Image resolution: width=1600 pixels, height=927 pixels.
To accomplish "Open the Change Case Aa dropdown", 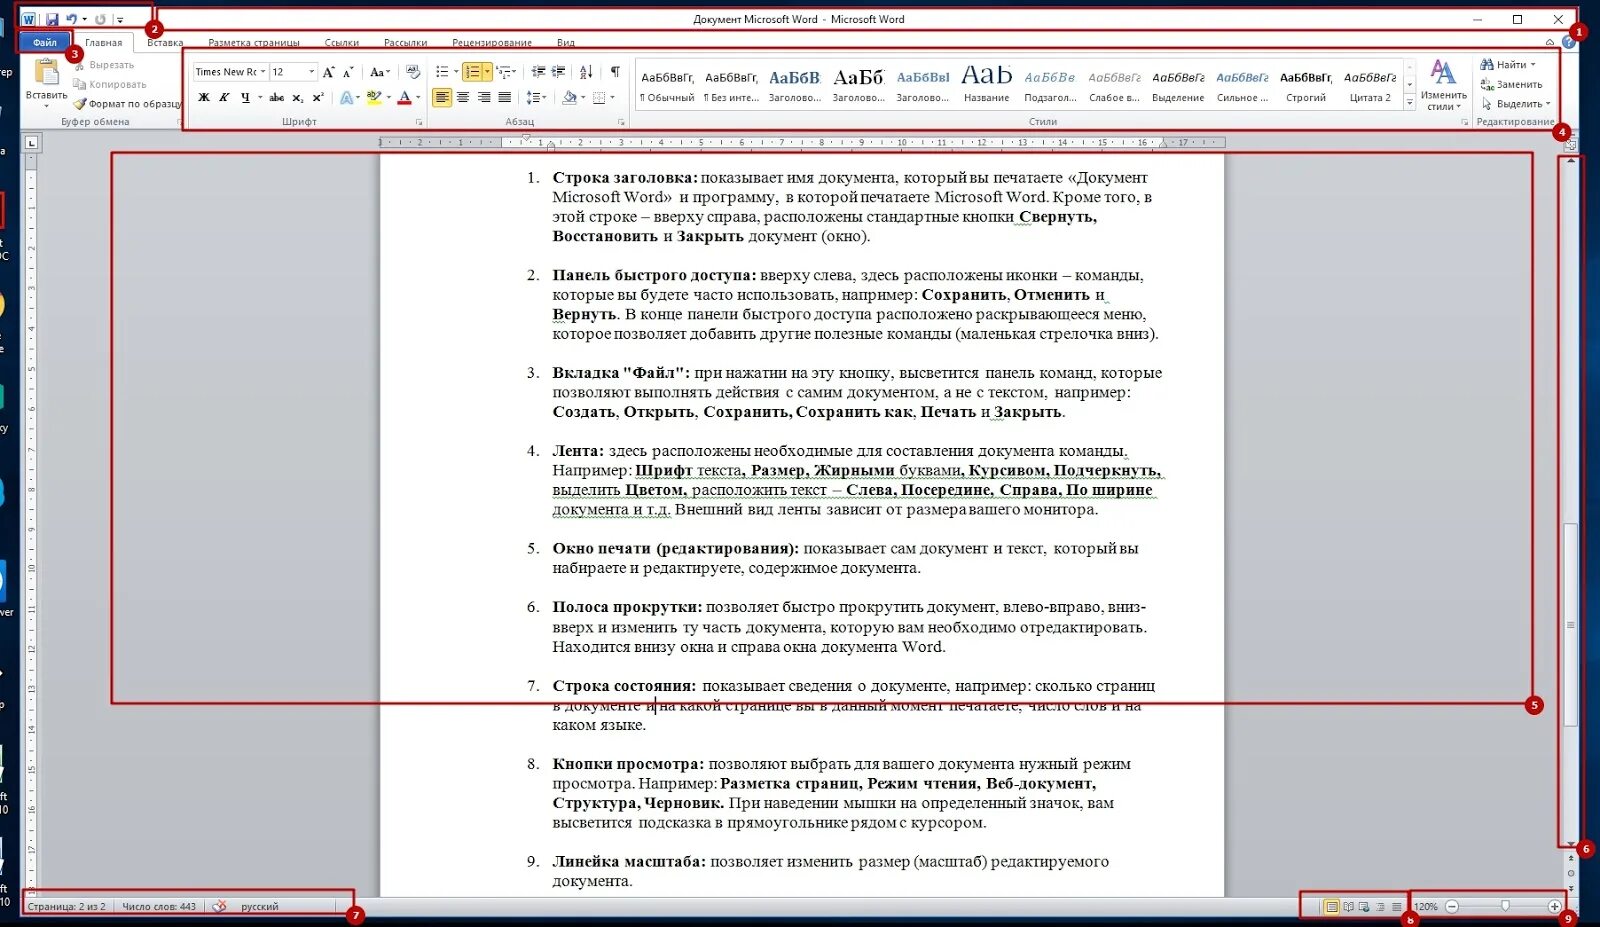I will point(379,72).
